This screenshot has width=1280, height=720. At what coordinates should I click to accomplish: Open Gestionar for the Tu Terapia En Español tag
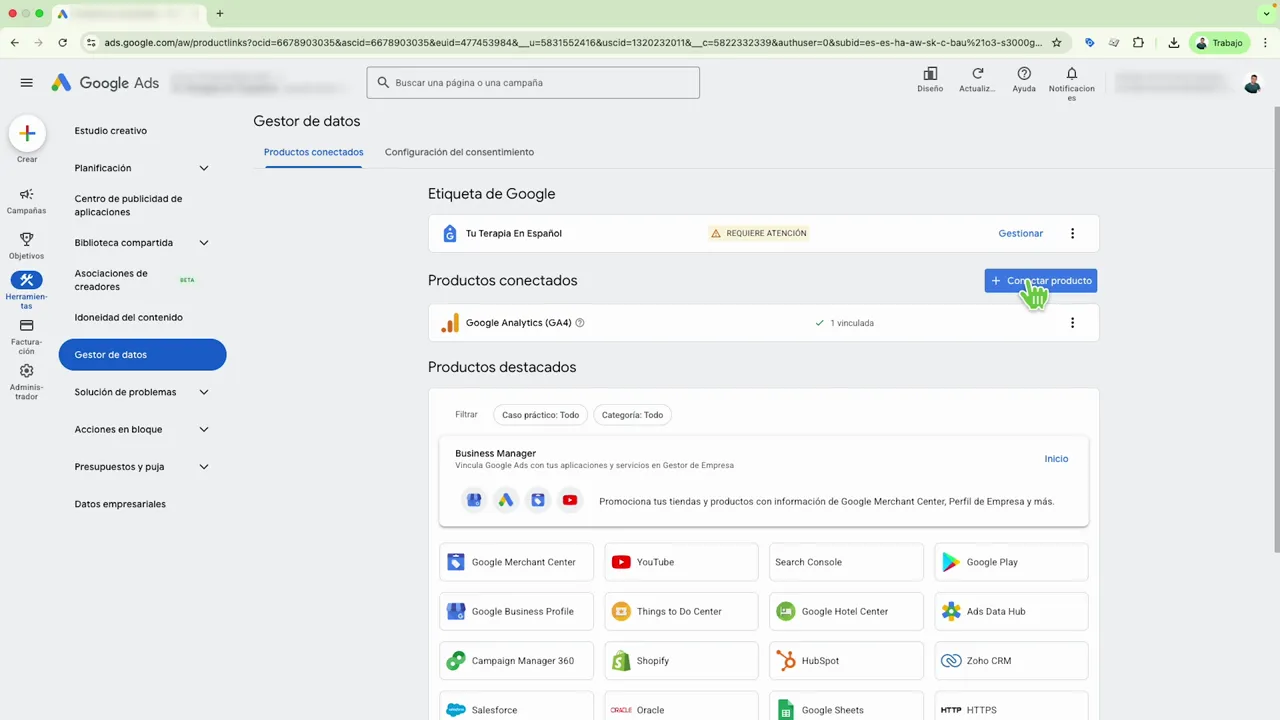[1020, 233]
